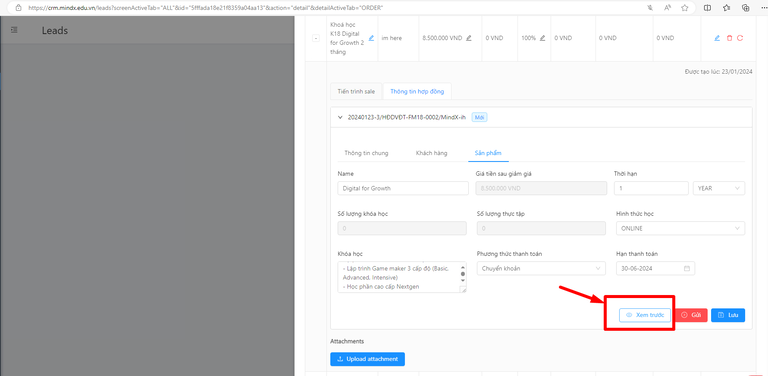Edit the 100% value pencil icon
Screen dimensions: 768x376
pos(542,38)
